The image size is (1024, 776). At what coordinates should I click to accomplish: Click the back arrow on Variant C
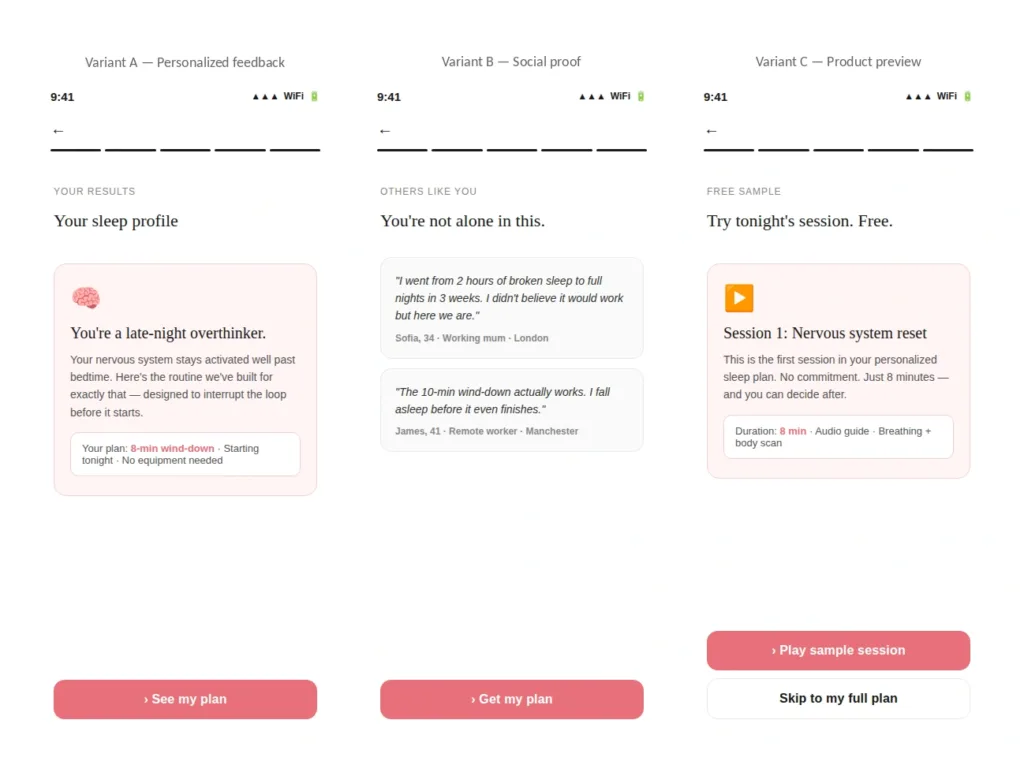pos(711,129)
